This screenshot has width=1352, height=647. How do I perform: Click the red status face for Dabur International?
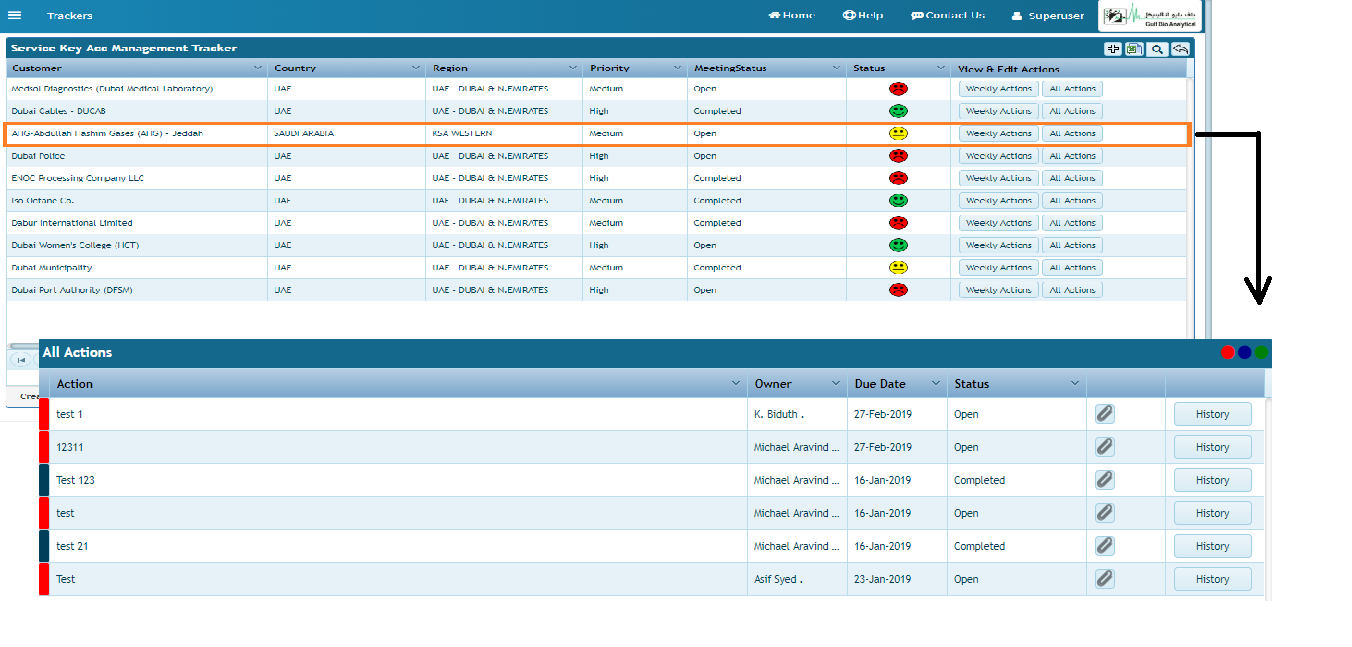point(898,223)
